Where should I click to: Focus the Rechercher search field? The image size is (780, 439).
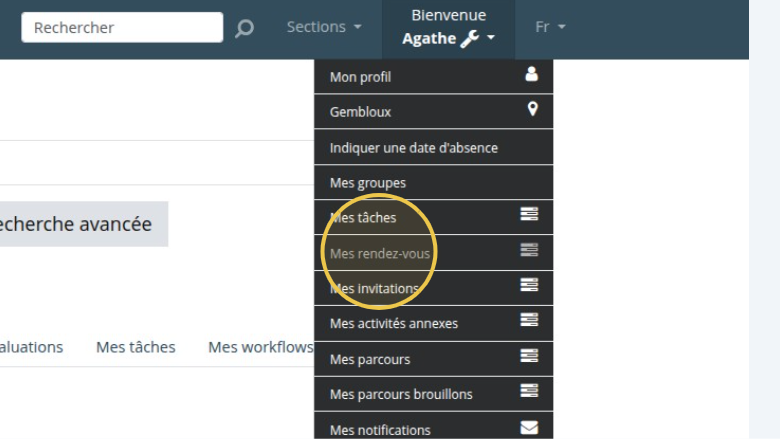122,28
